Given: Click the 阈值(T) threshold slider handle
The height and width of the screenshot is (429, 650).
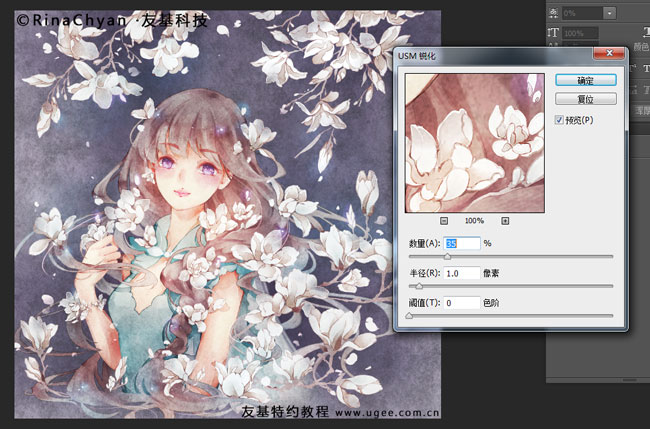Looking at the screenshot, I should (409, 316).
